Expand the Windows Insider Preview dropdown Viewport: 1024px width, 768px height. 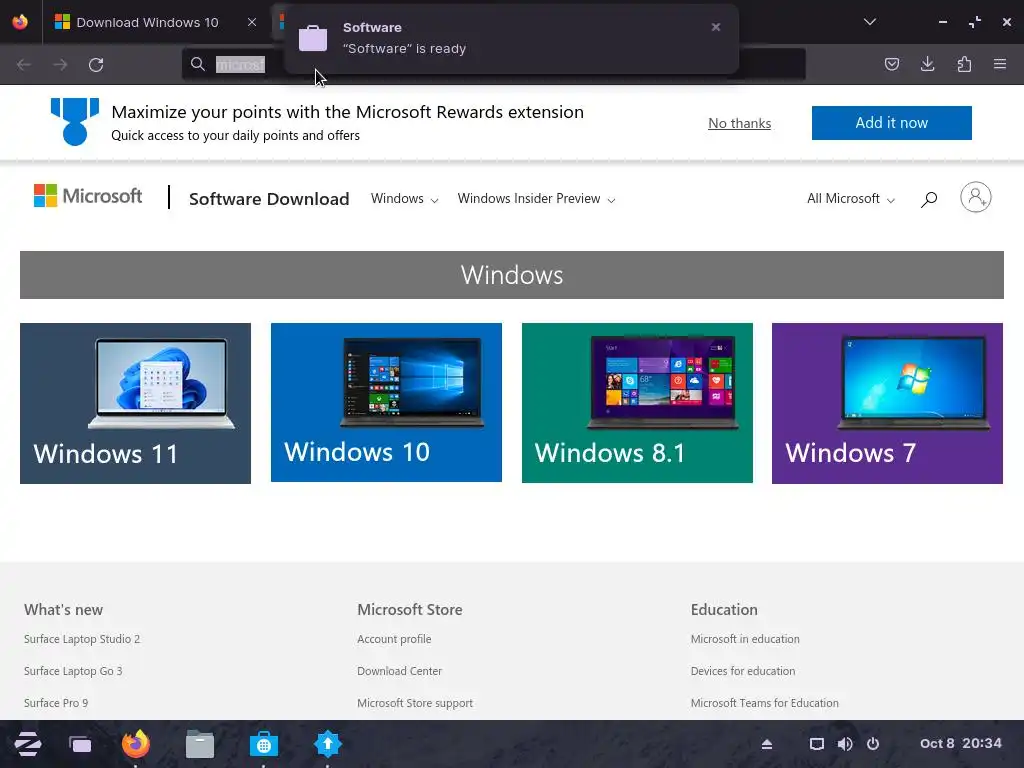click(x=536, y=199)
